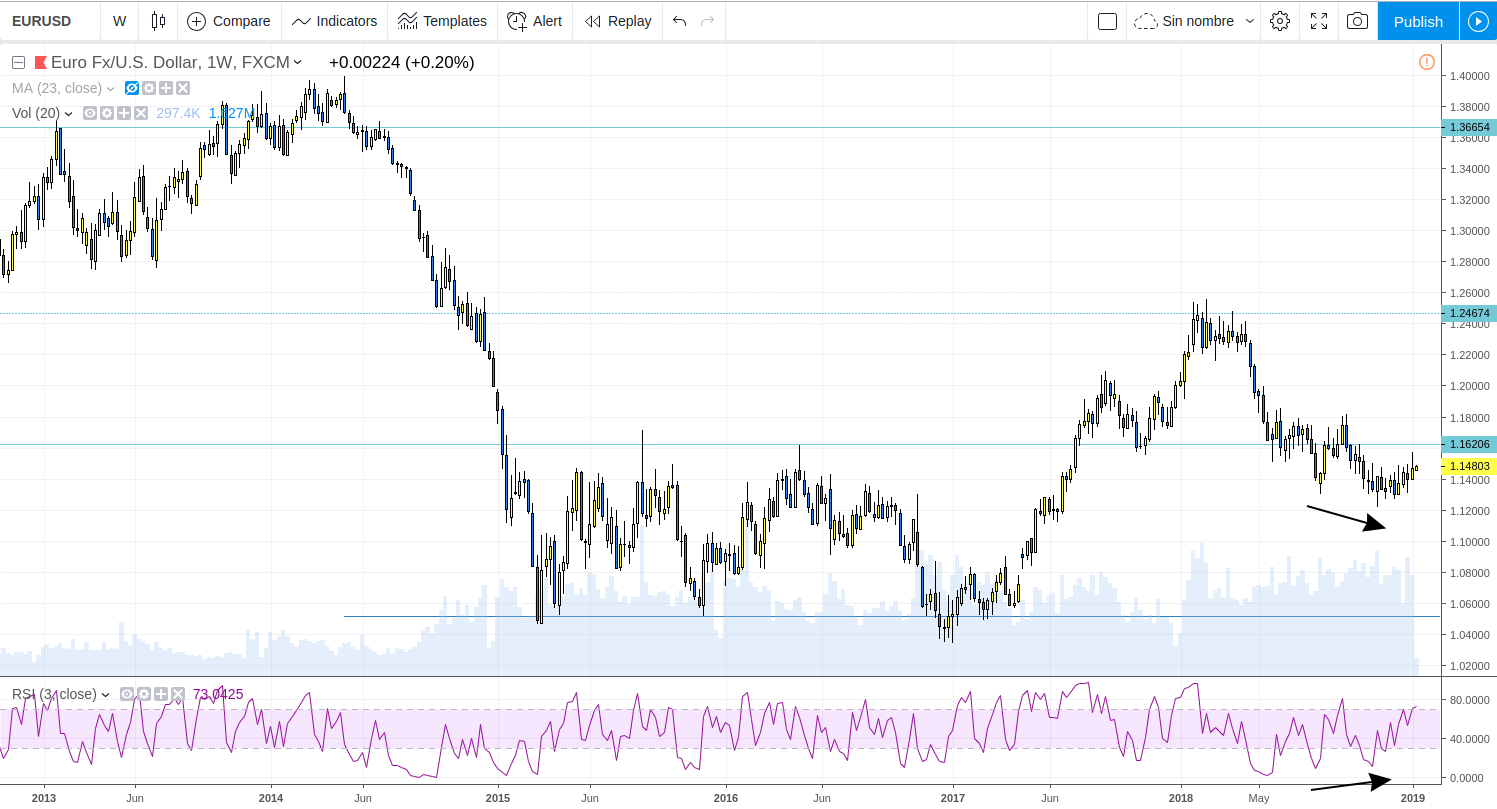Image resolution: width=1497 pixels, height=809 pixels.
Task: Open the Sin nombre layout dropdown
Action: (x=1192, y=20)
